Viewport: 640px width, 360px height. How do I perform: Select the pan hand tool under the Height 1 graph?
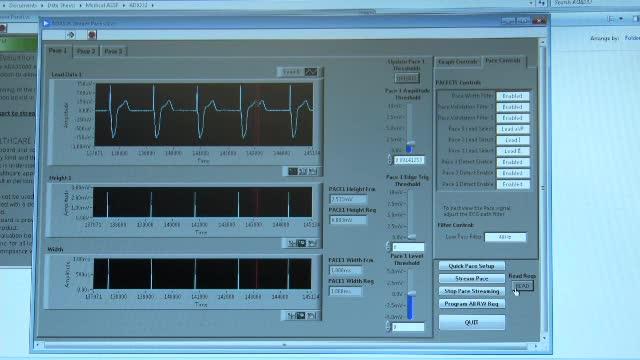tap(312, 243)
